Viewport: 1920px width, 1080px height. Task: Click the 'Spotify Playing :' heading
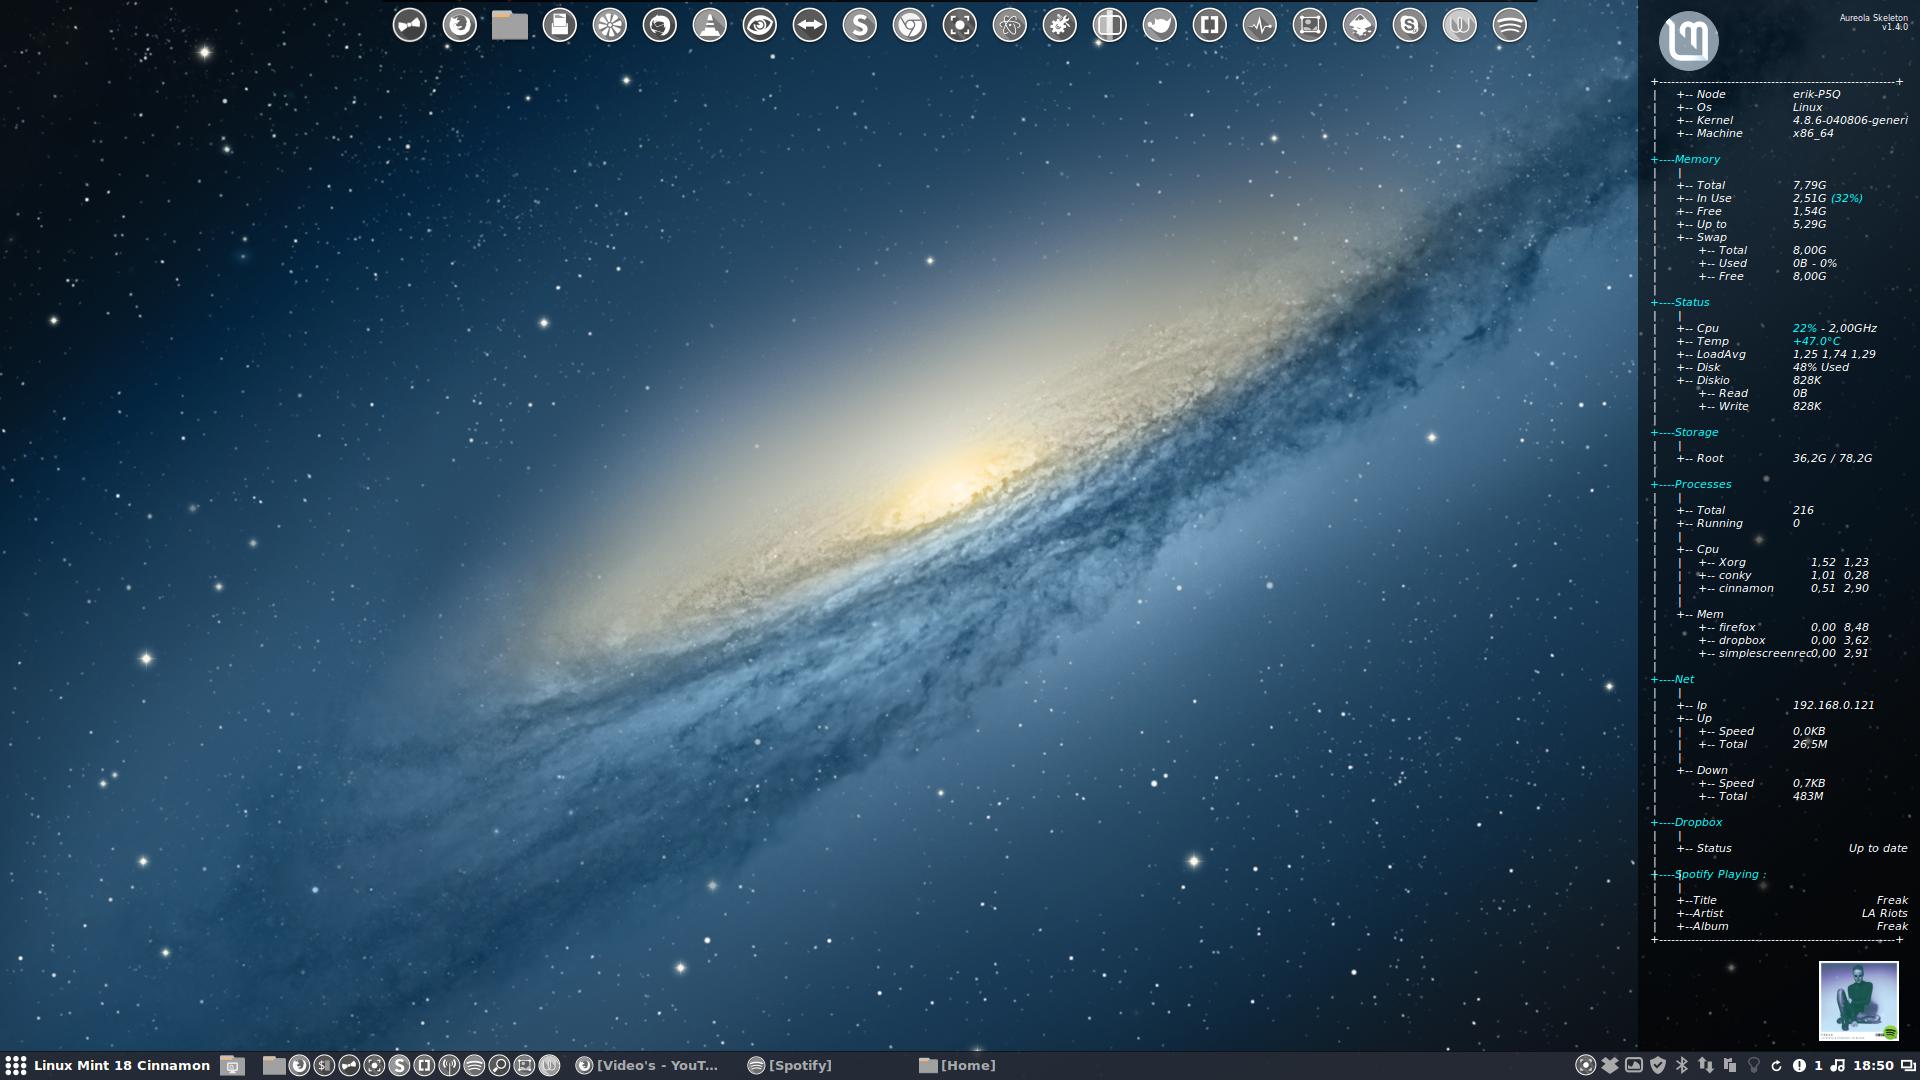pyautogui.click(x=1720, y=874)
